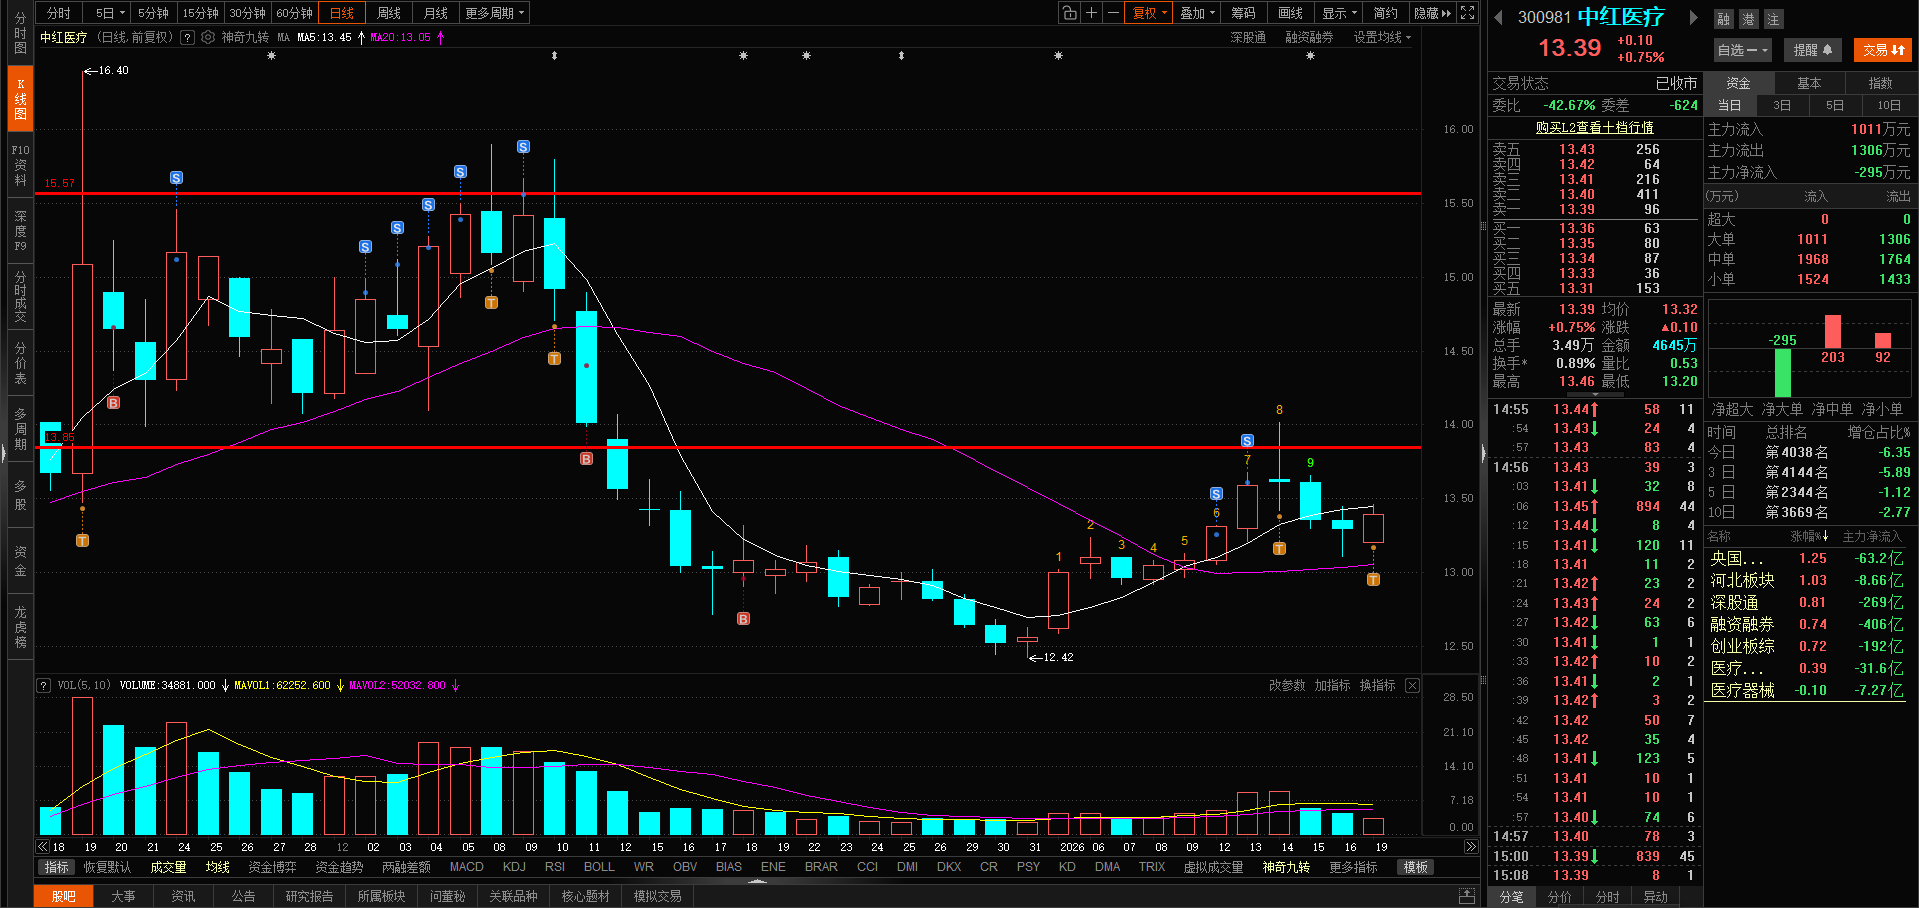
Task: Click S sell signal marker on Jan 13 candle
Action: pyautogui.click(x=1247, y=441)
